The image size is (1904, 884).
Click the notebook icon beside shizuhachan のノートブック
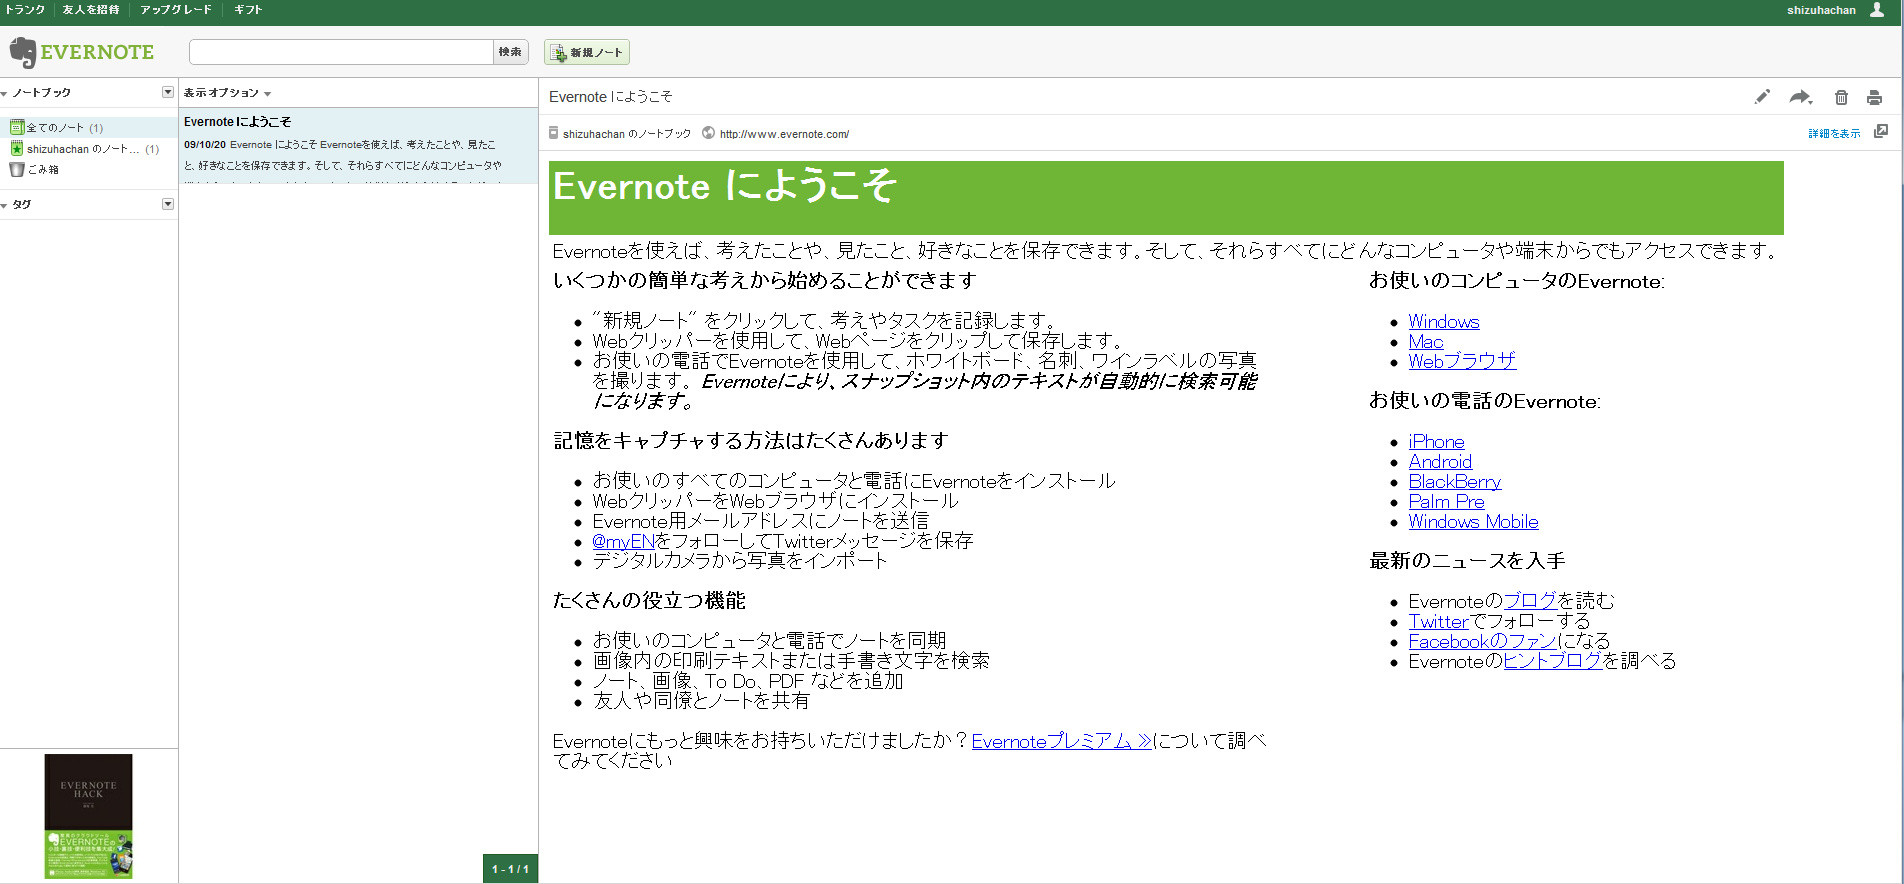(x=554, y=133)
